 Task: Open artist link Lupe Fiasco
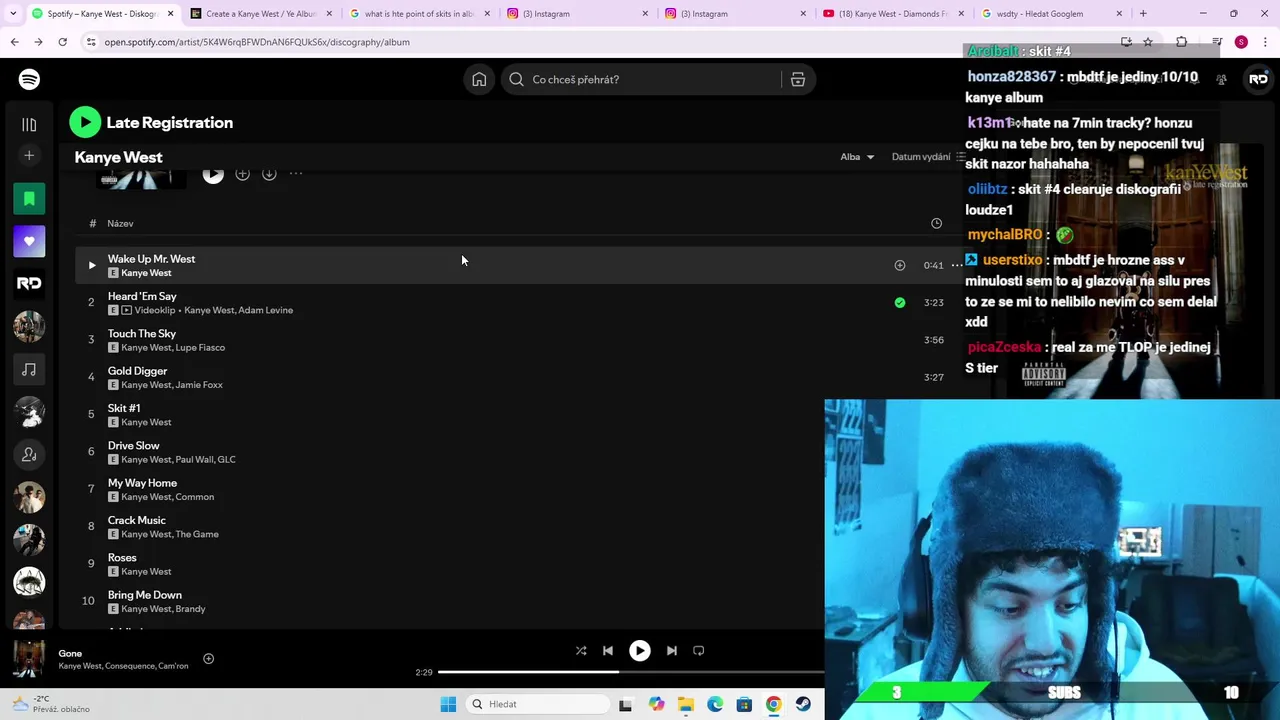point(201,347)
